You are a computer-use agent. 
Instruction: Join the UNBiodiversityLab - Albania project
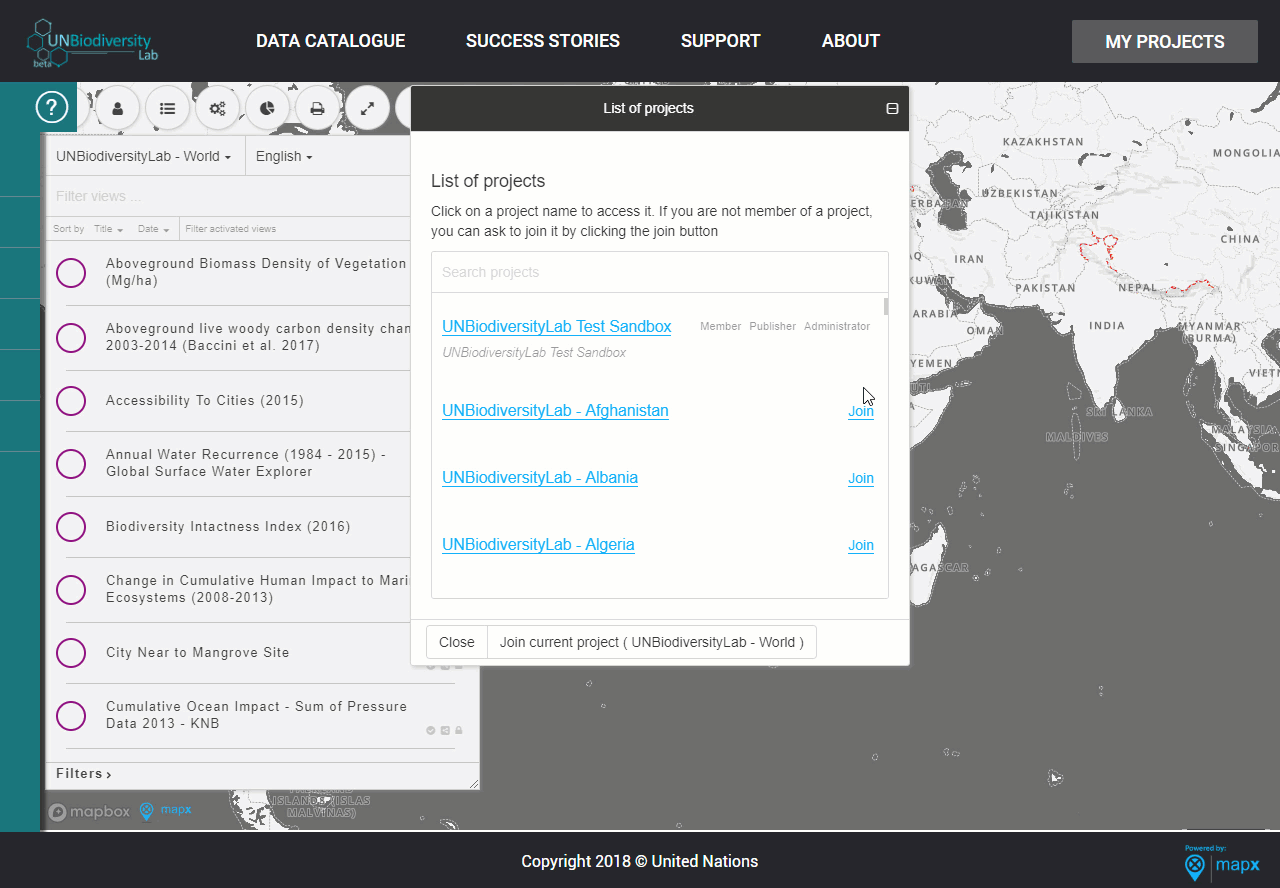pyautogui.click(x=861, y=478)
